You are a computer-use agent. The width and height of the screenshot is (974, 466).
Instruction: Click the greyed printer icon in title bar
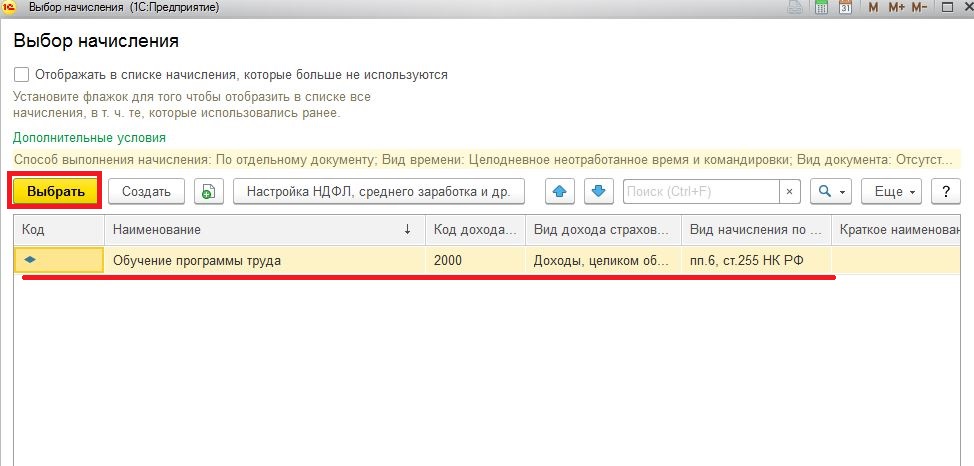pos(794,7)
